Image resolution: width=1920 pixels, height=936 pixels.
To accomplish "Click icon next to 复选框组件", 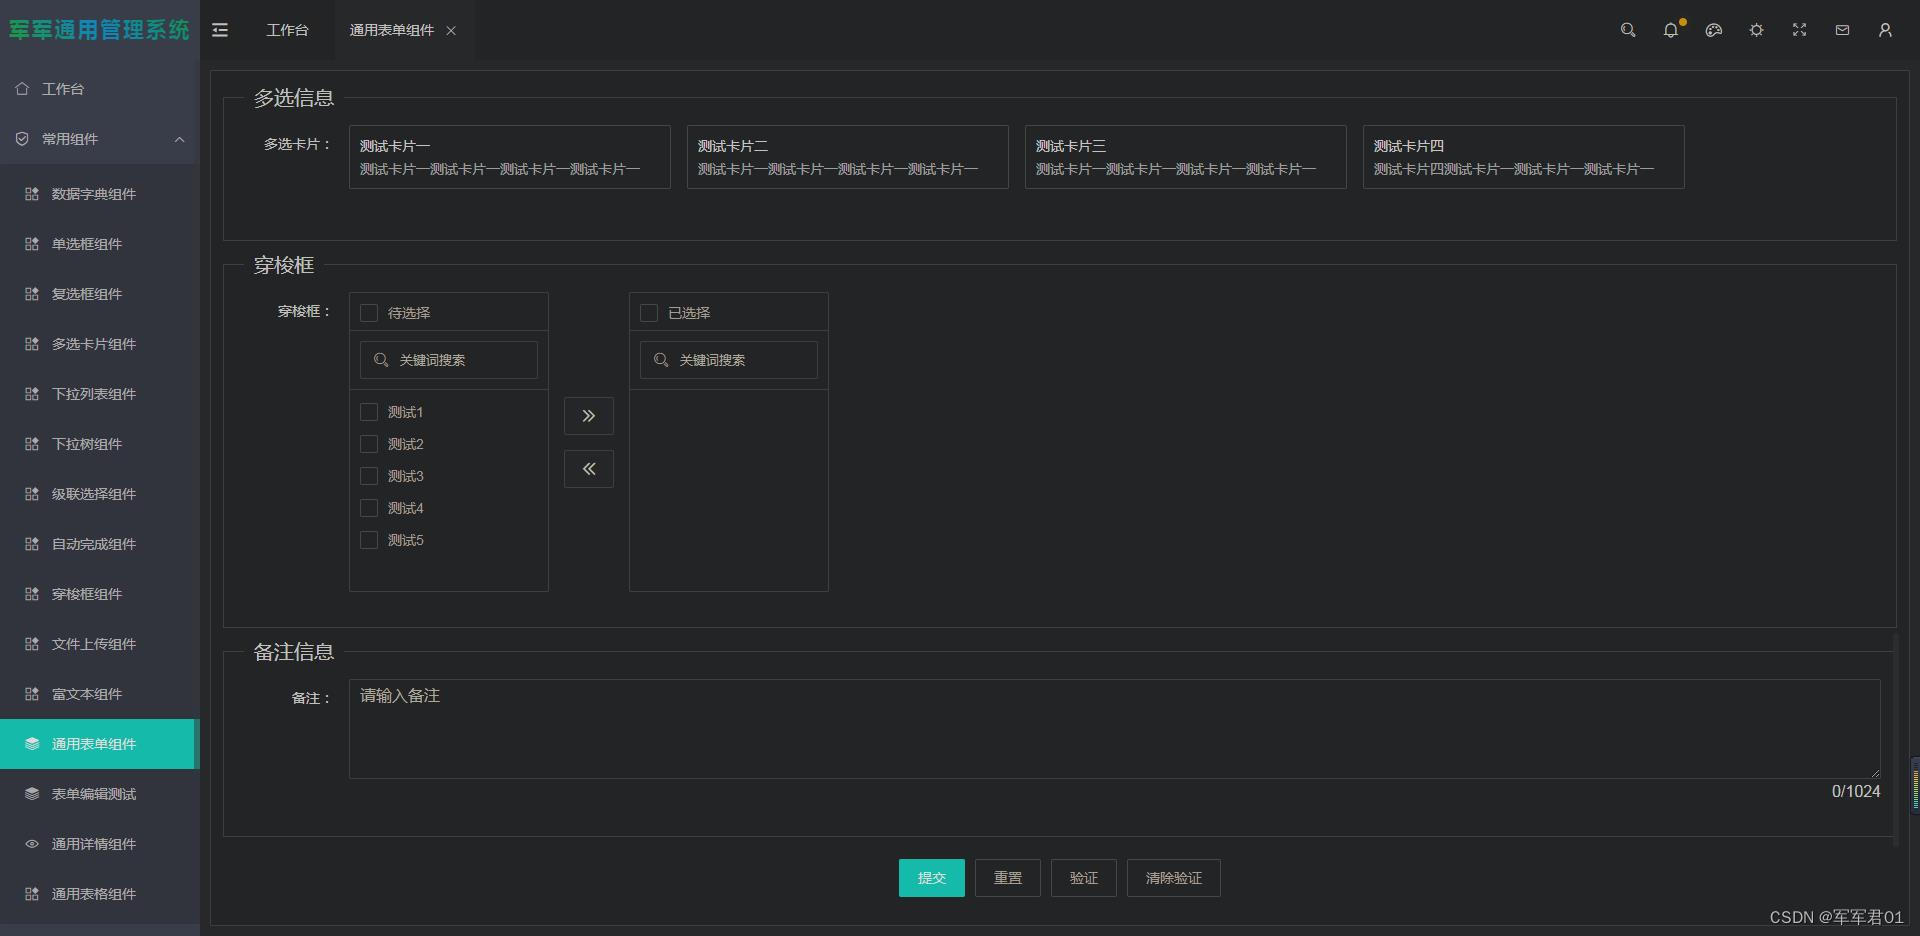I will point(32,294).
